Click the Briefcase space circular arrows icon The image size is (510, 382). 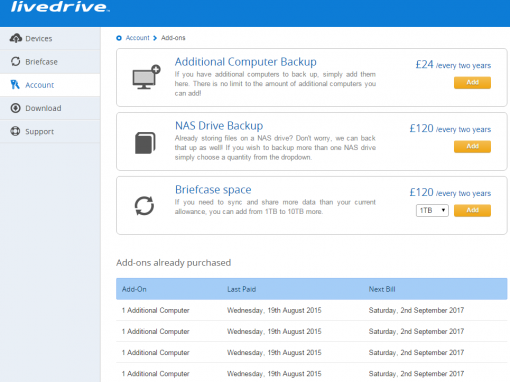[144, 205]
